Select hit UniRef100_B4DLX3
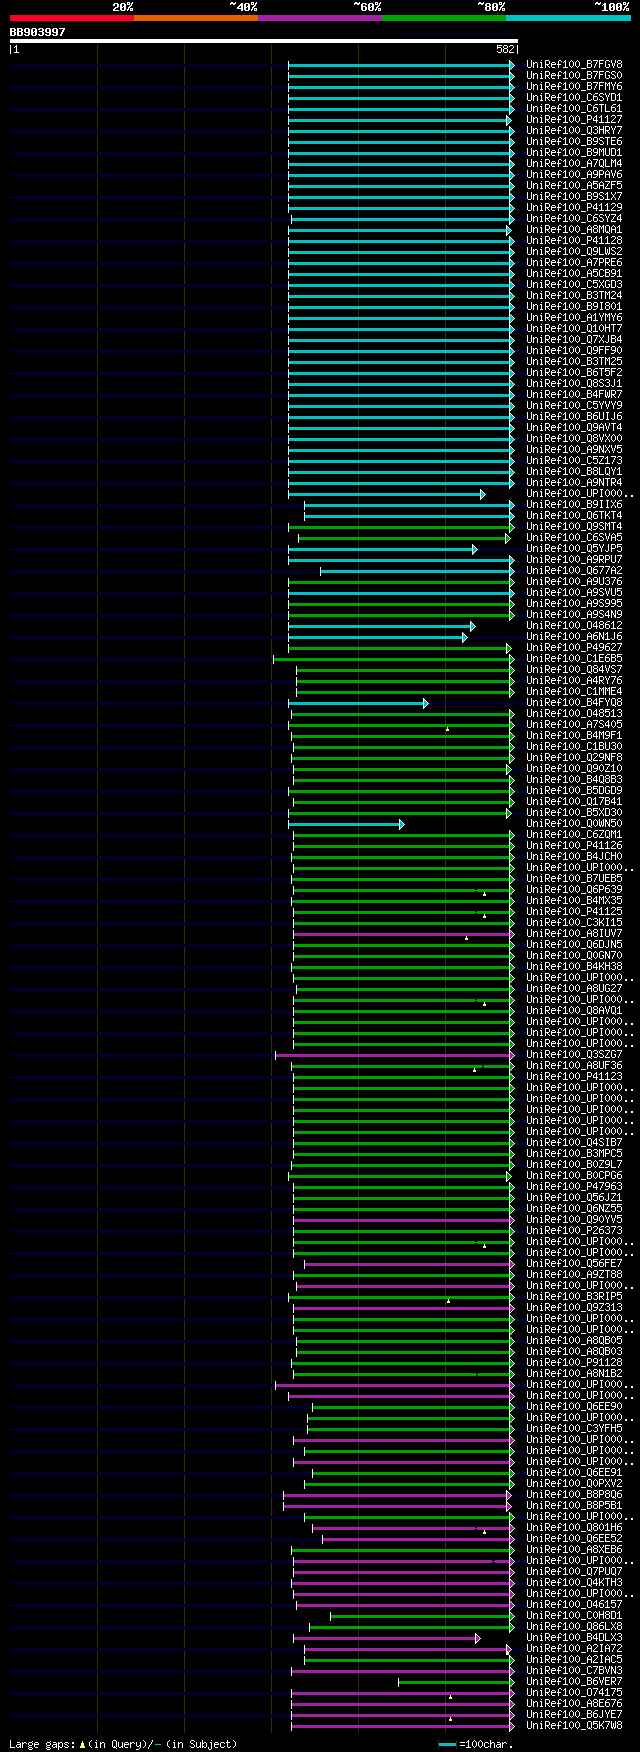640x1752 pixels. point(574,1638)
